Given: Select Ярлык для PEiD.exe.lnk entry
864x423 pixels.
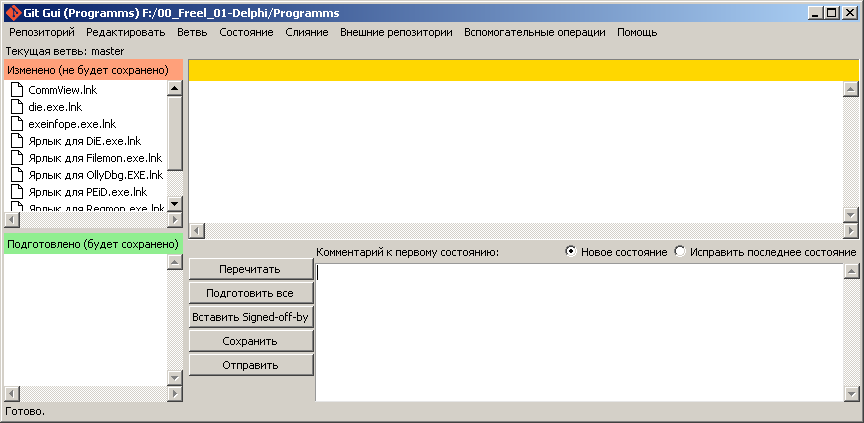Looking at the screenshot, I should coord(88,192).
